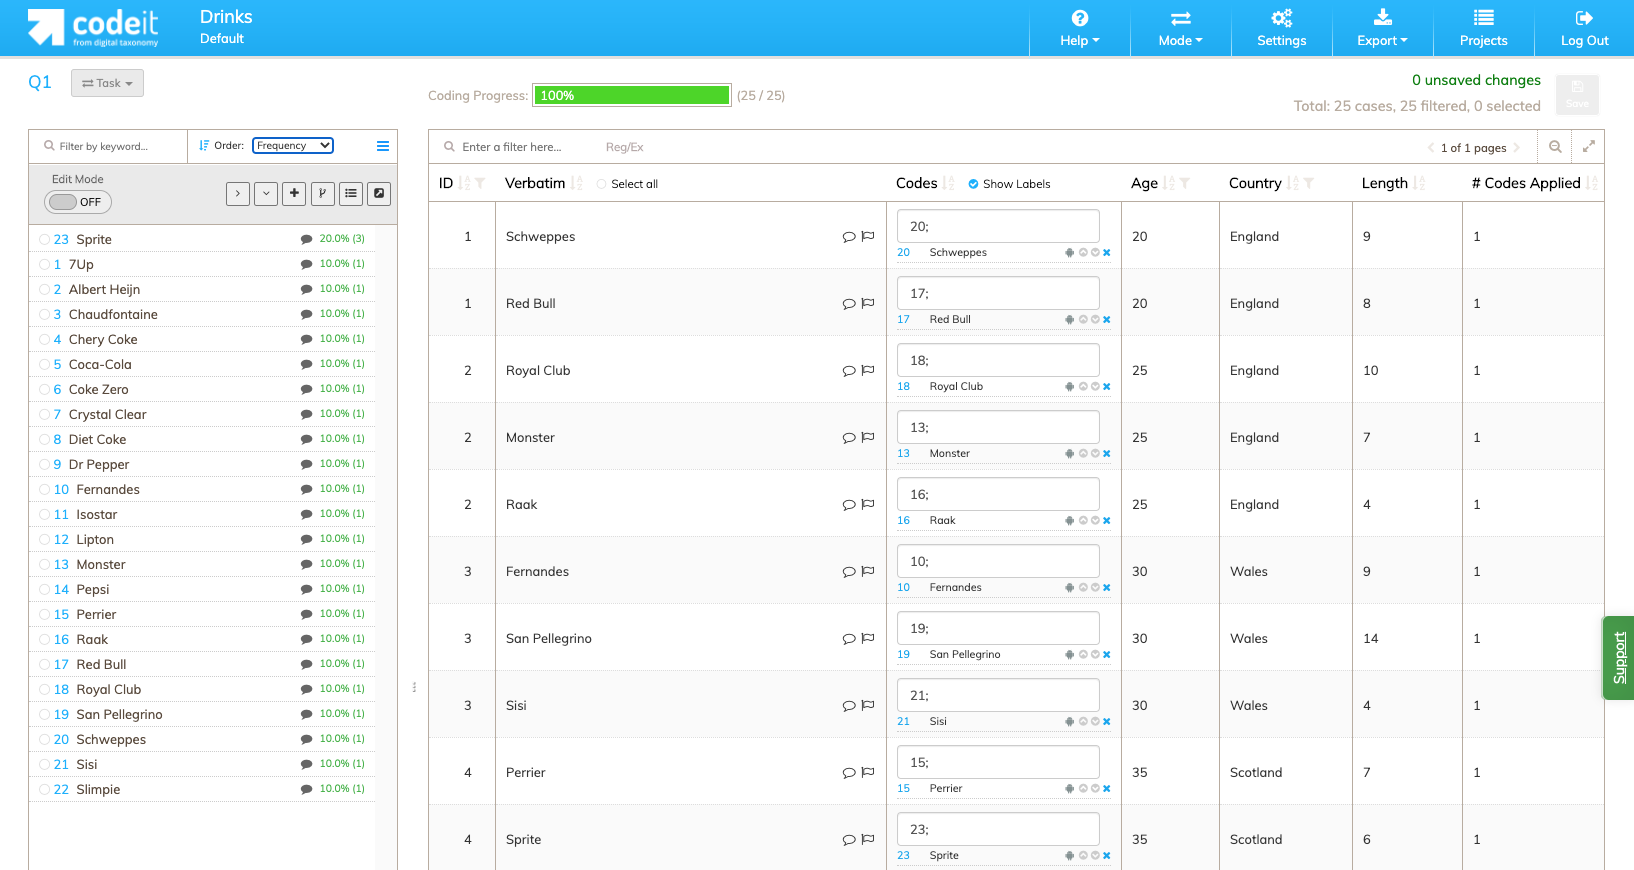
Task: Click the codeit logo in the header
Action: click(x=93, y=27)
